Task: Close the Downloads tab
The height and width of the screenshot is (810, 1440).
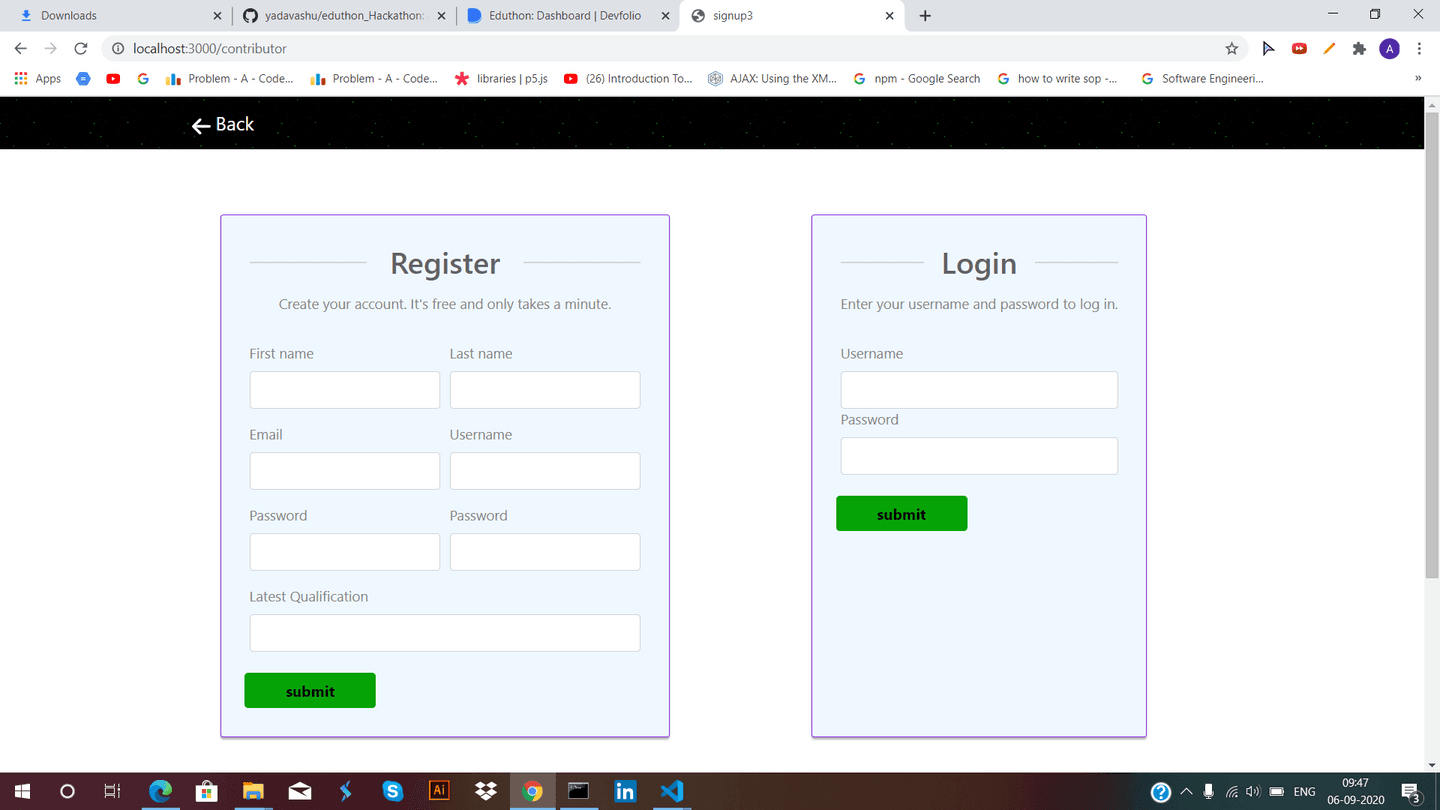Action: [218, 16]
